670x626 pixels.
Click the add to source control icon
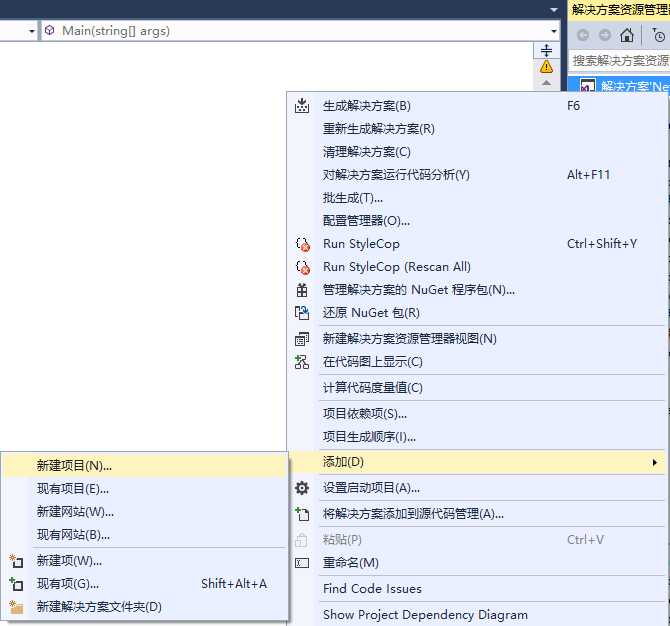coord(302,514)
